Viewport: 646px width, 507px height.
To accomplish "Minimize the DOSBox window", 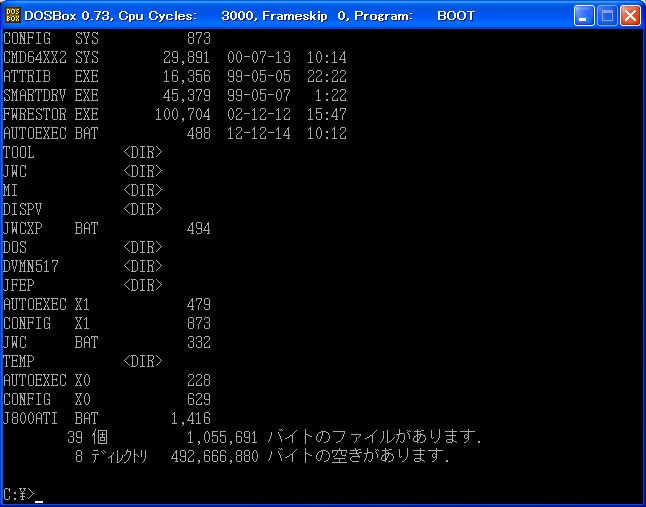I will coord(584,16).
